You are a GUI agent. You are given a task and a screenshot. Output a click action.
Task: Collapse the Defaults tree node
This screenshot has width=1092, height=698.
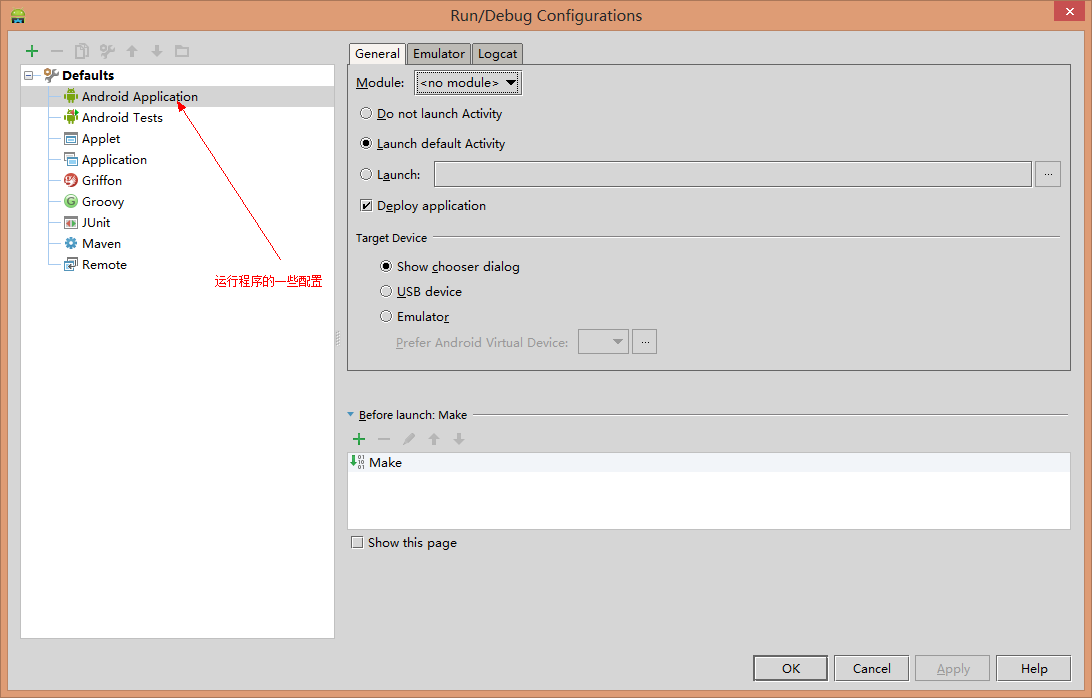[29, 75]
